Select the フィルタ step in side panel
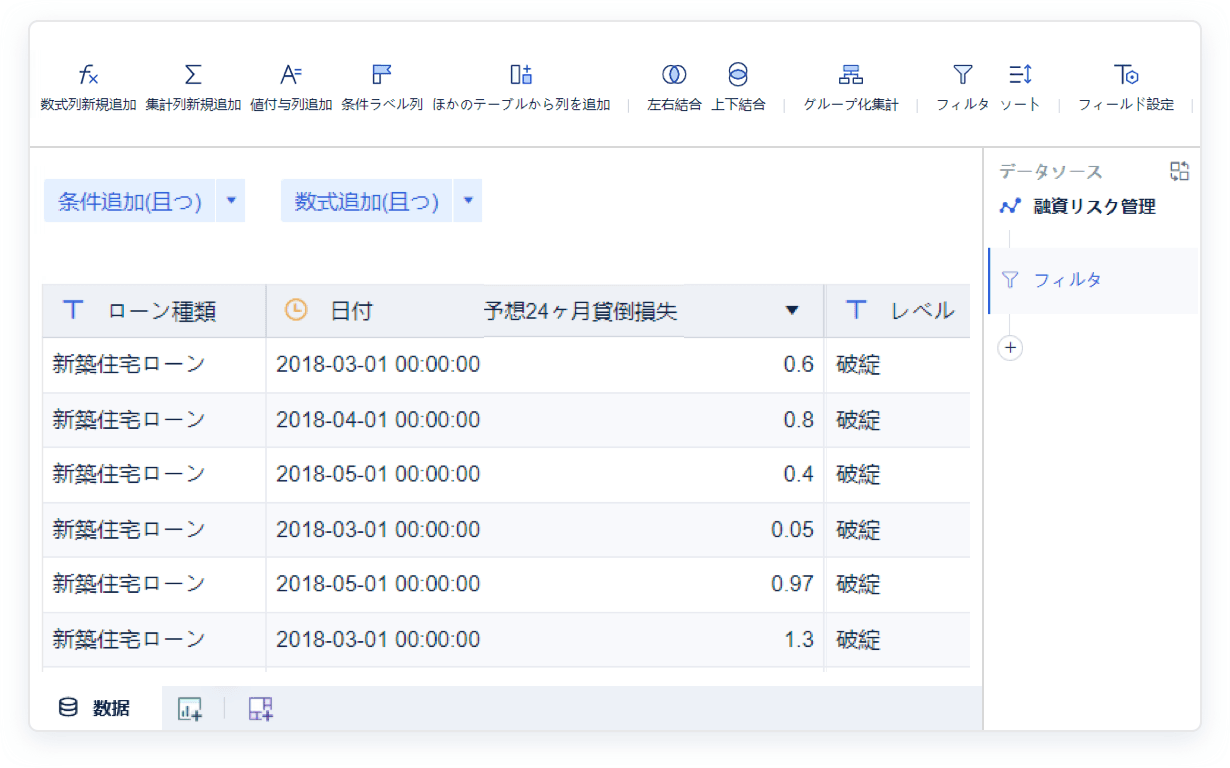Image resolution: width=1230 pixels, height=768 pixels. pos(1067,280)
